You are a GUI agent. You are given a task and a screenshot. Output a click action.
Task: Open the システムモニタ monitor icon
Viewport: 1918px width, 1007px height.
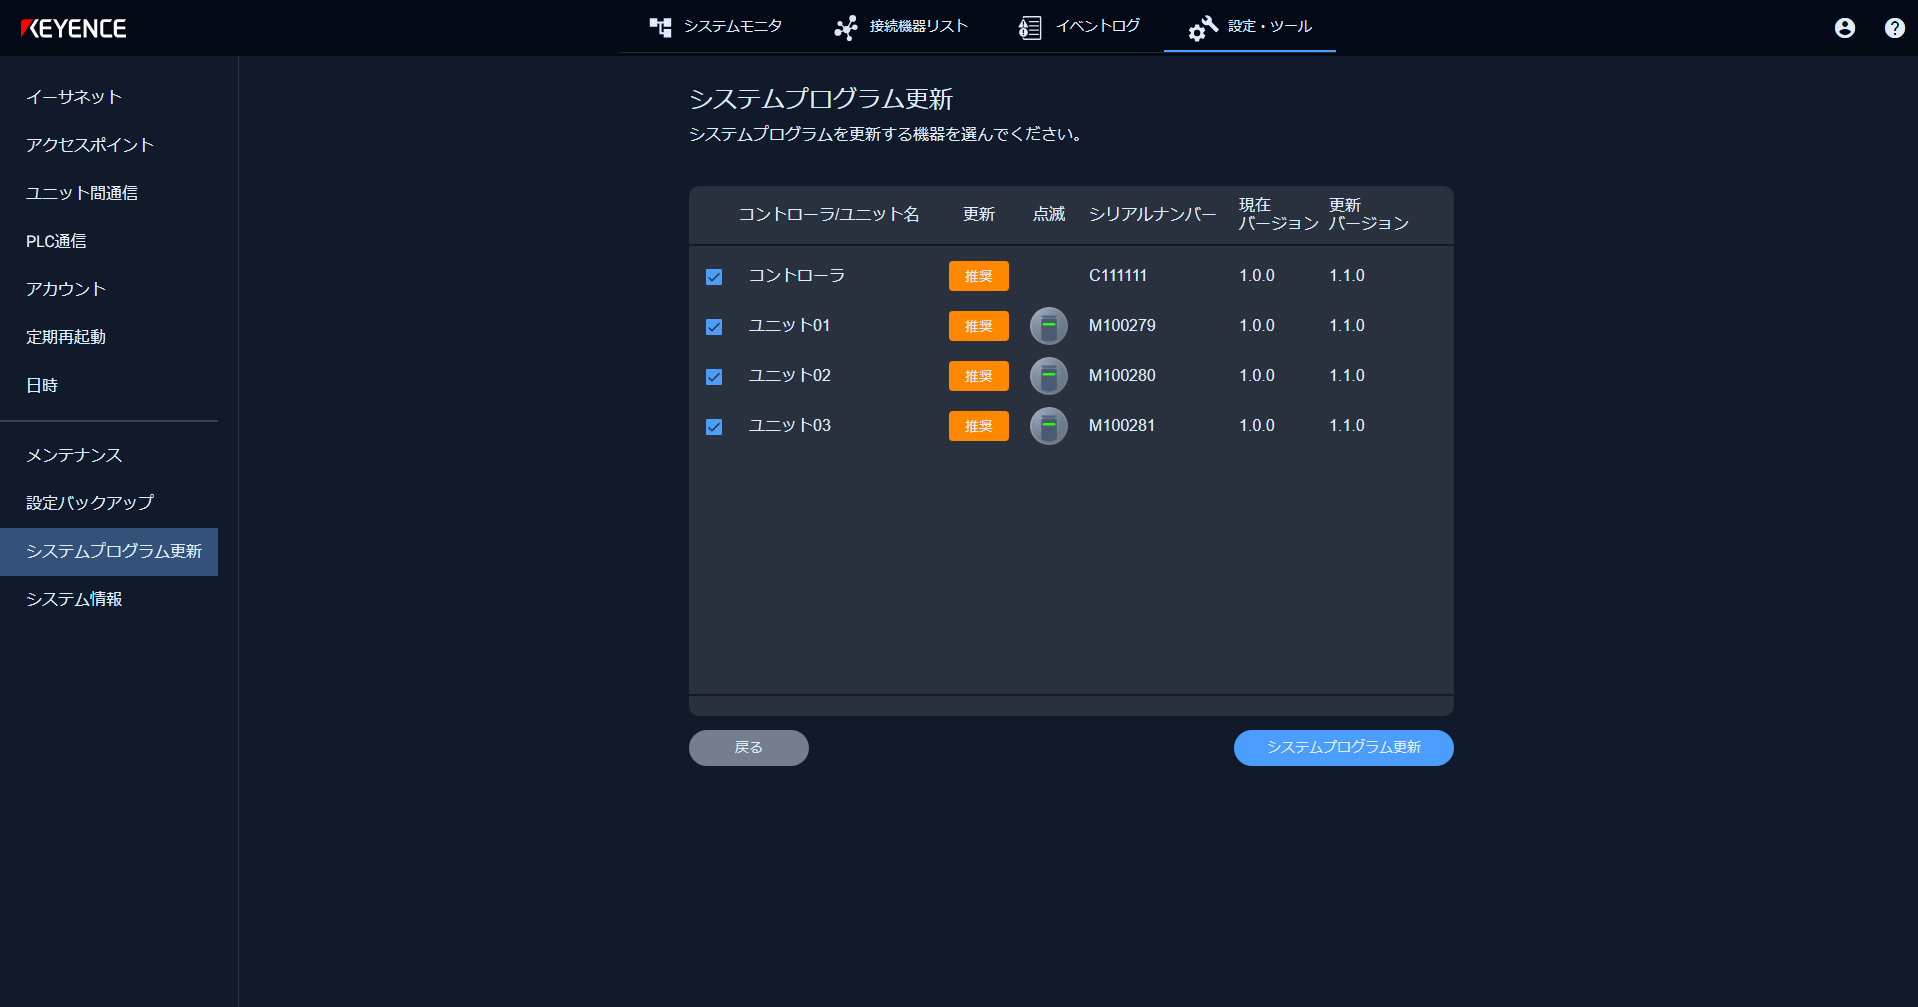point(660,27)
